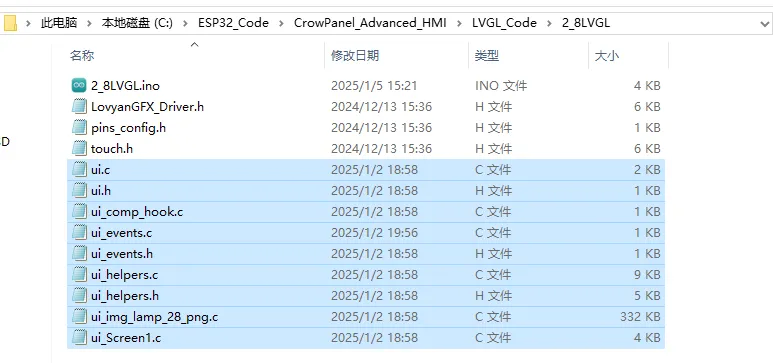Viewport: 773px width, 363px height.
Task: Click the pins_config.h file icon
Action: (x=79, y=128)
